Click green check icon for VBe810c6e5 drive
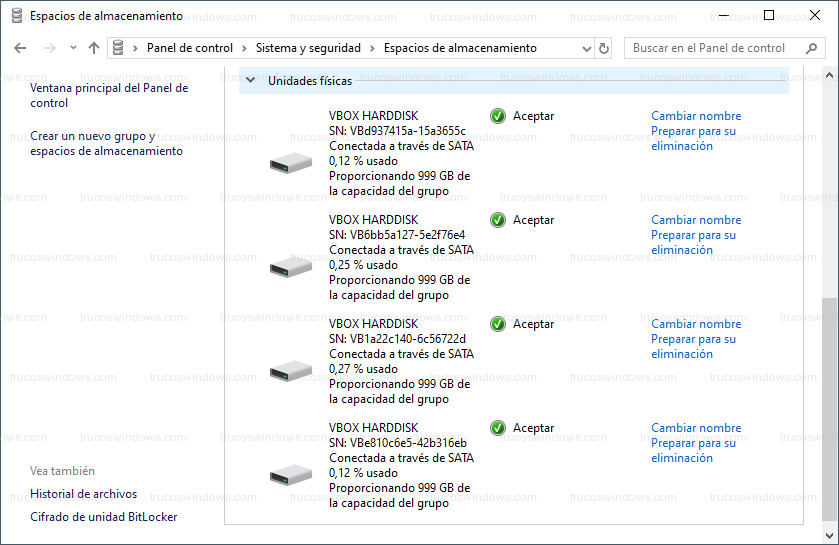This screenshot has width=839, height=545. 498,428
